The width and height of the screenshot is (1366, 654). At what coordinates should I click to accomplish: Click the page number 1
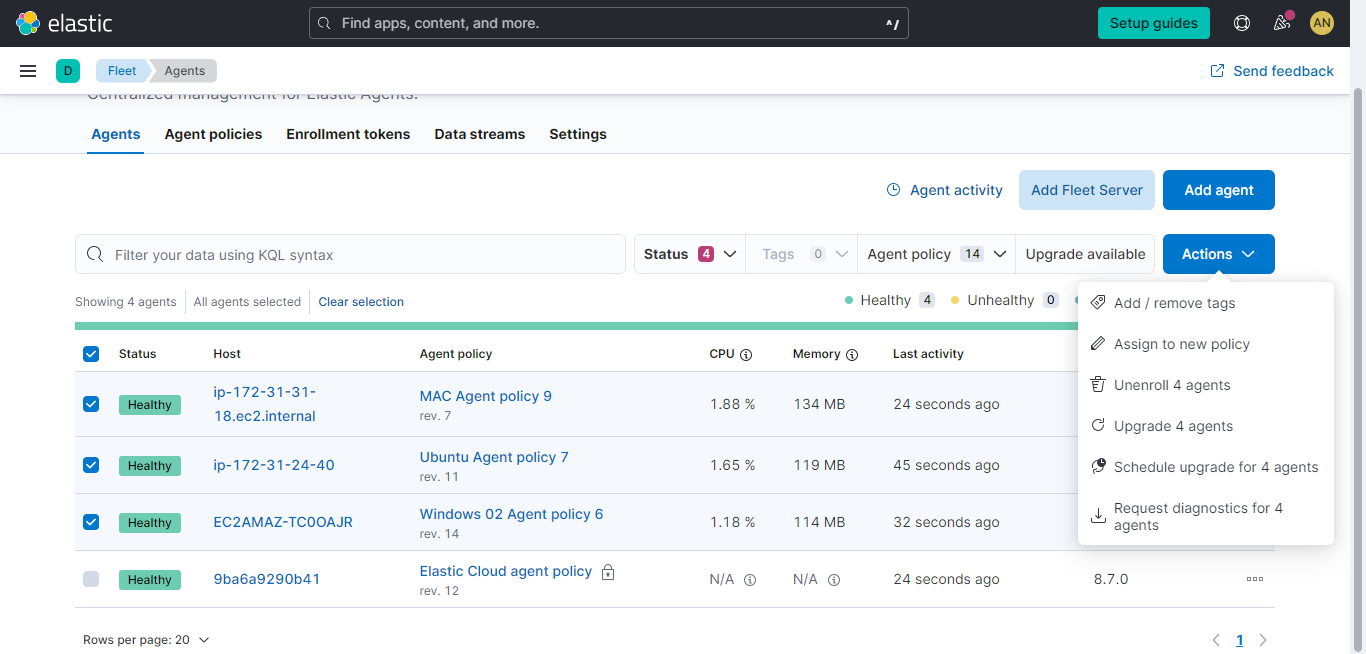coord(1240,640)
